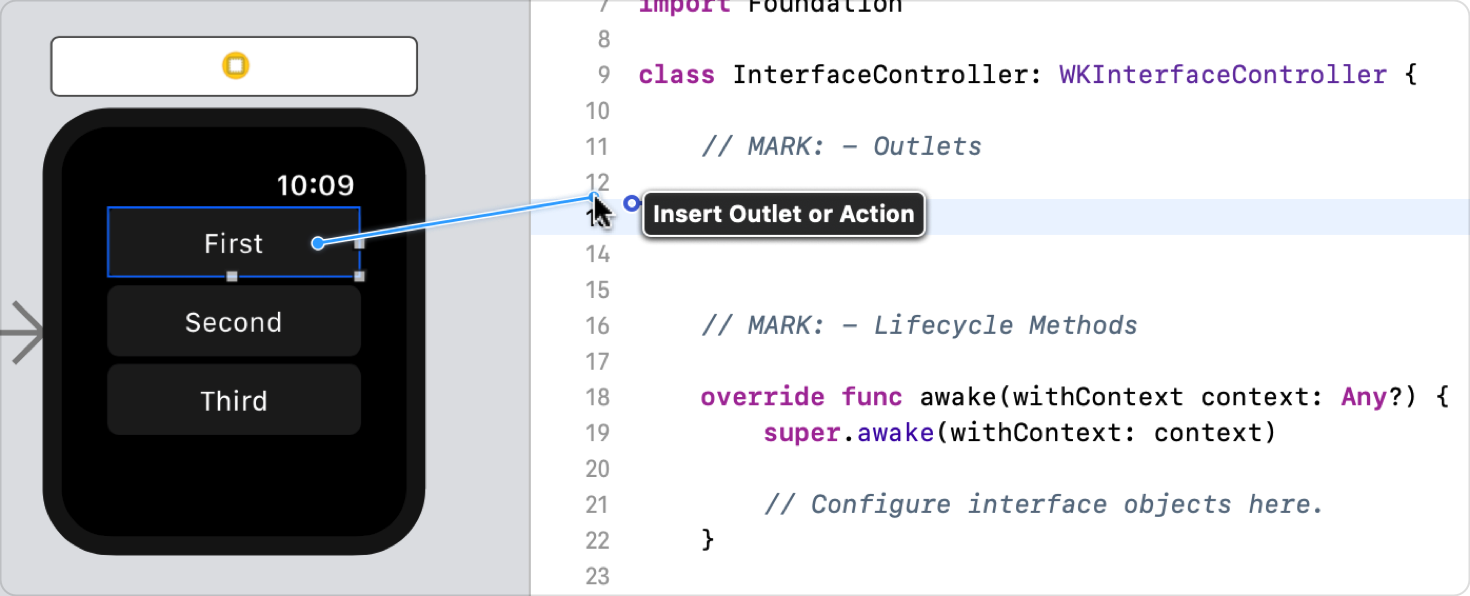Select the Second button in the watch preview
This screenshot has height=596, width=1470.
(x=233, y=321)
